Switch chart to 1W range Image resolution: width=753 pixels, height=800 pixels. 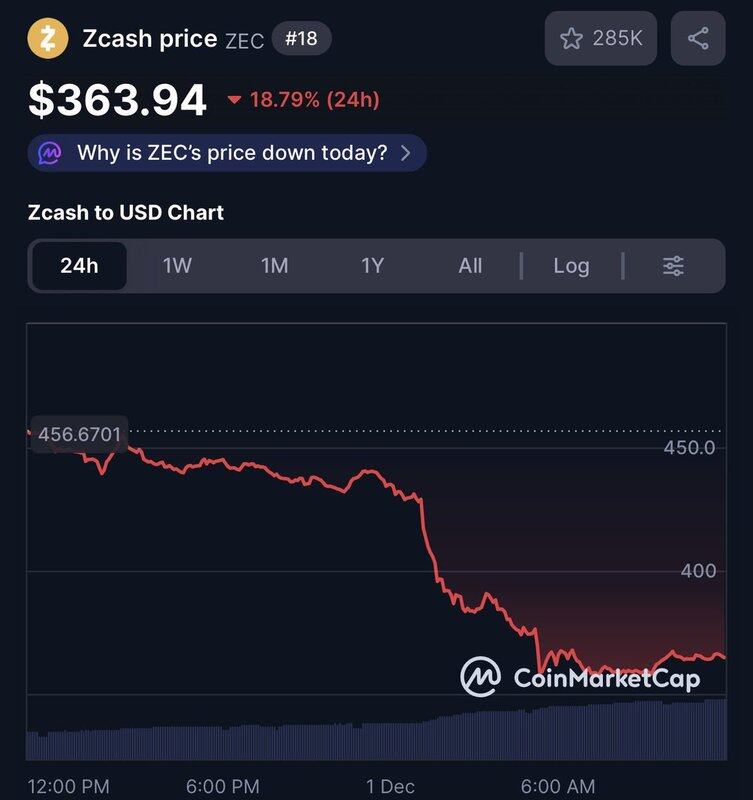[177, 266]
